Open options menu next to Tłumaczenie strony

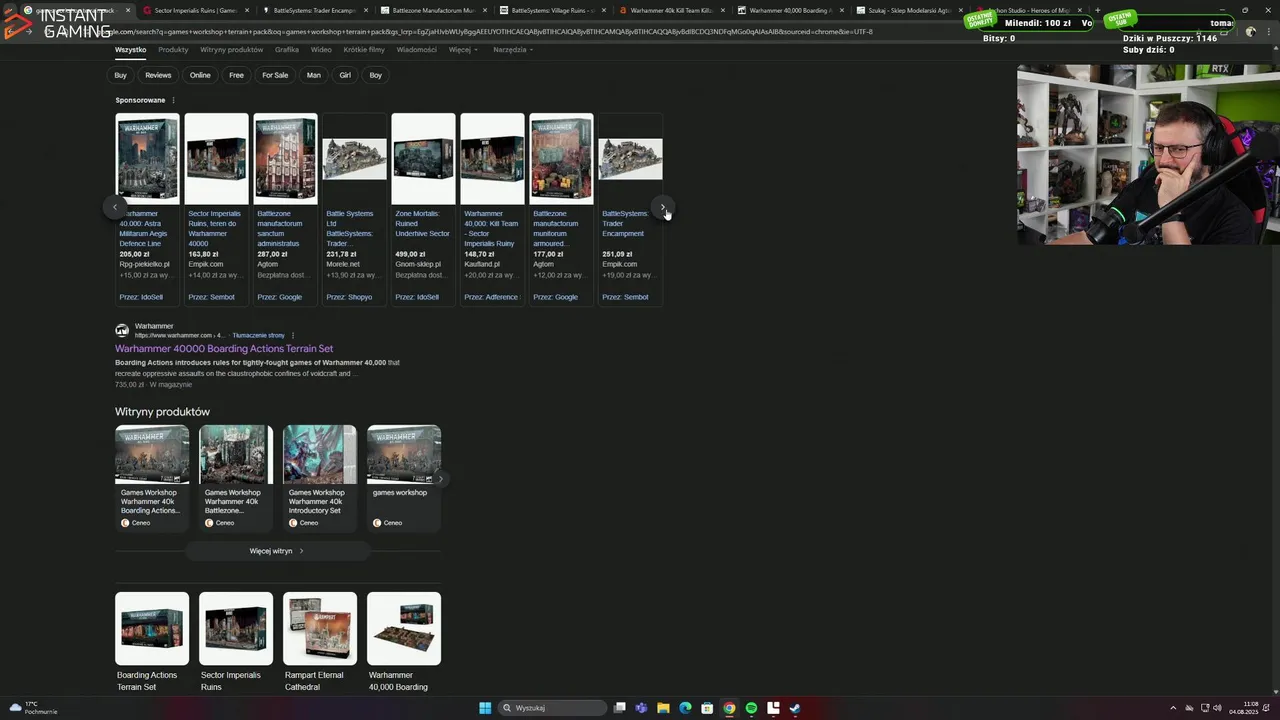(293, 335)
